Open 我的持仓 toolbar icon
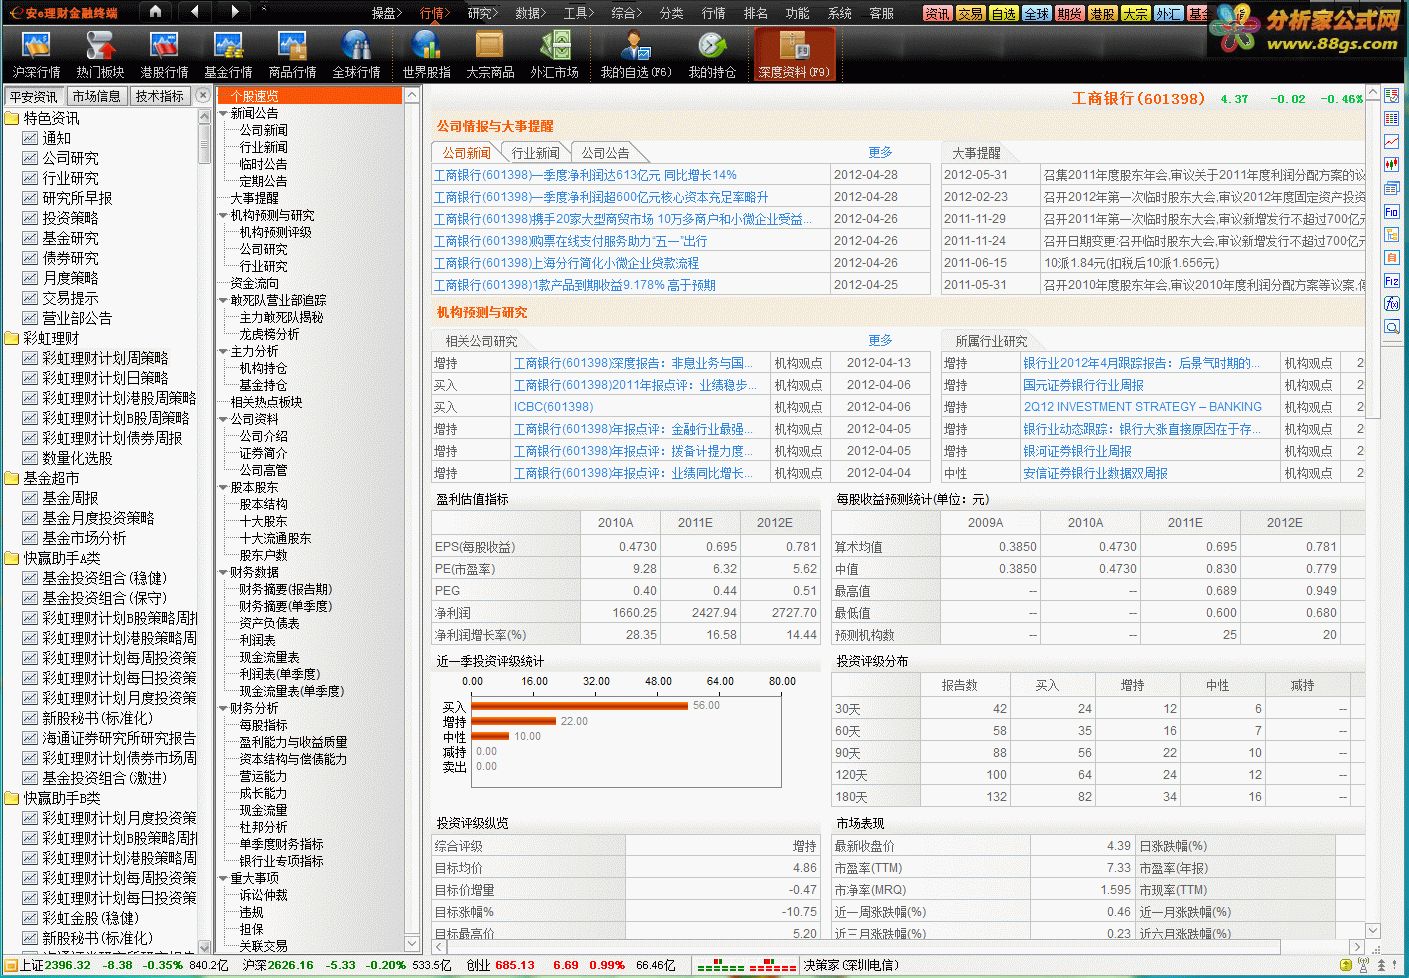Screen dimensions: 1409x978 712,54
